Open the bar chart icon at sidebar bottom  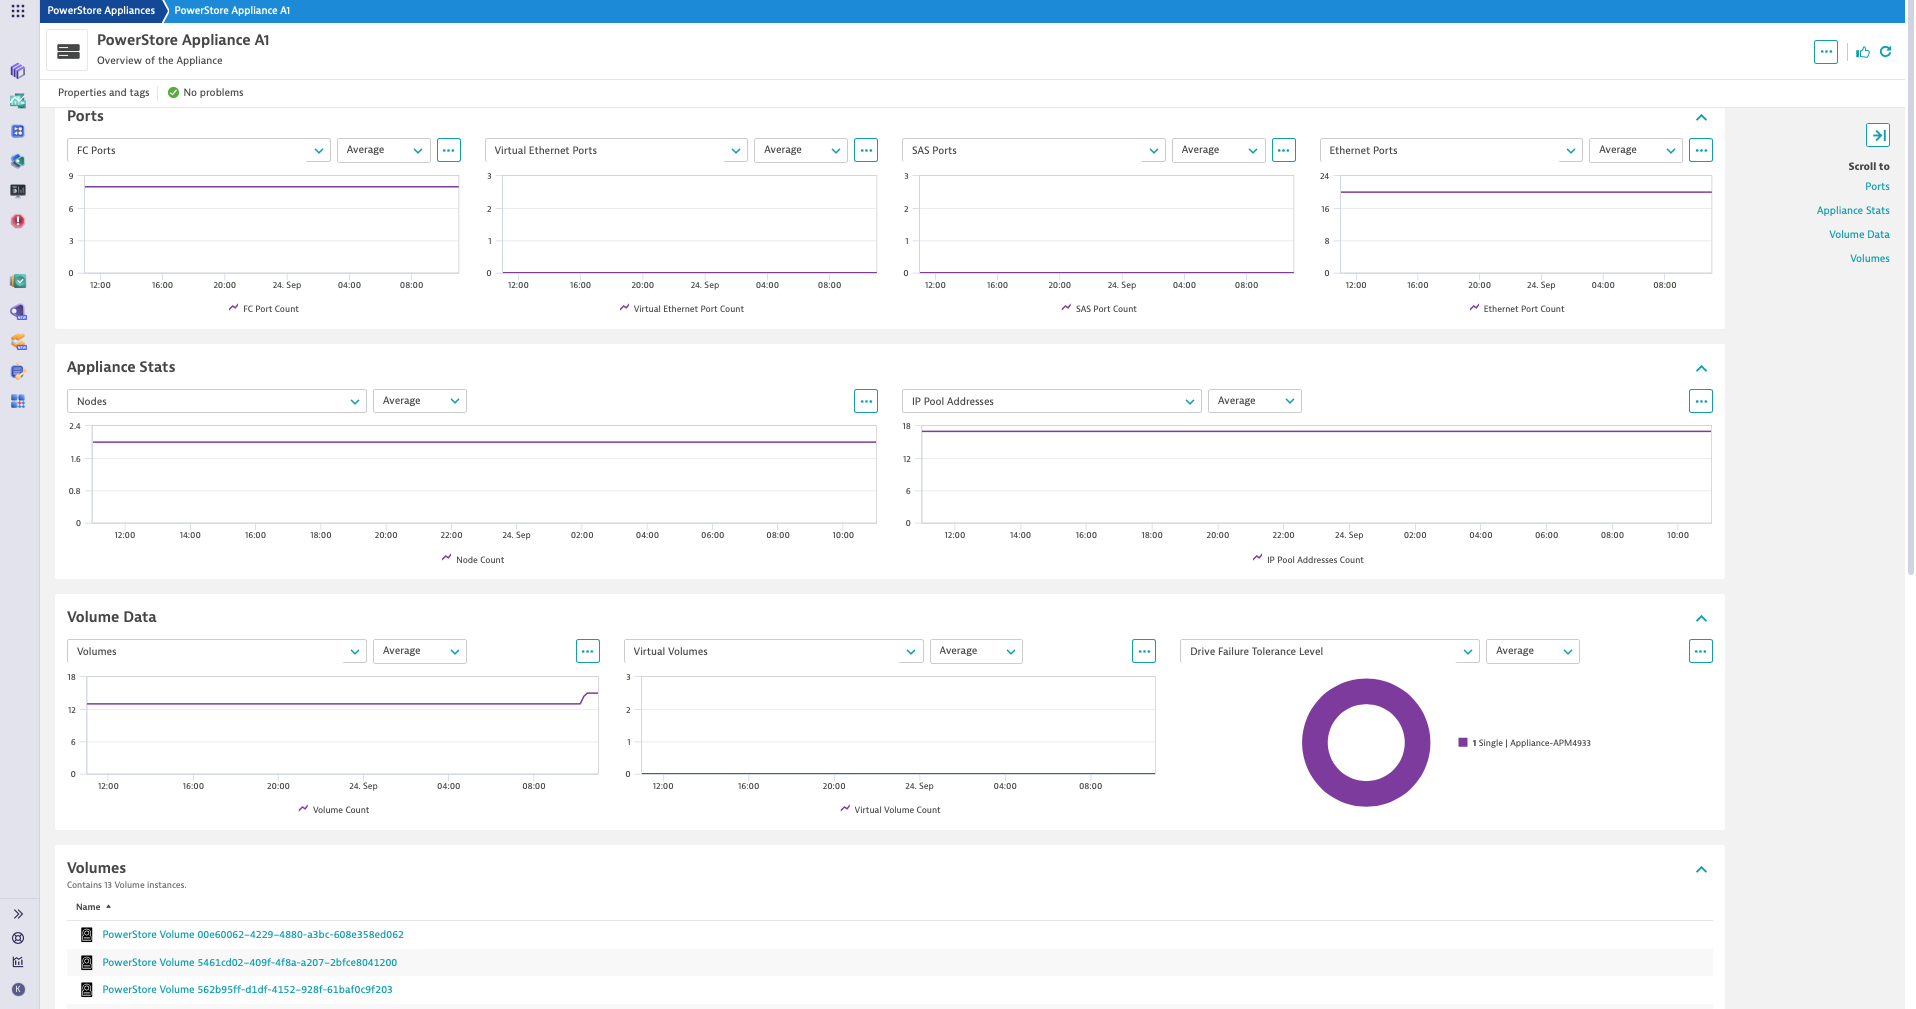point(18,962)
